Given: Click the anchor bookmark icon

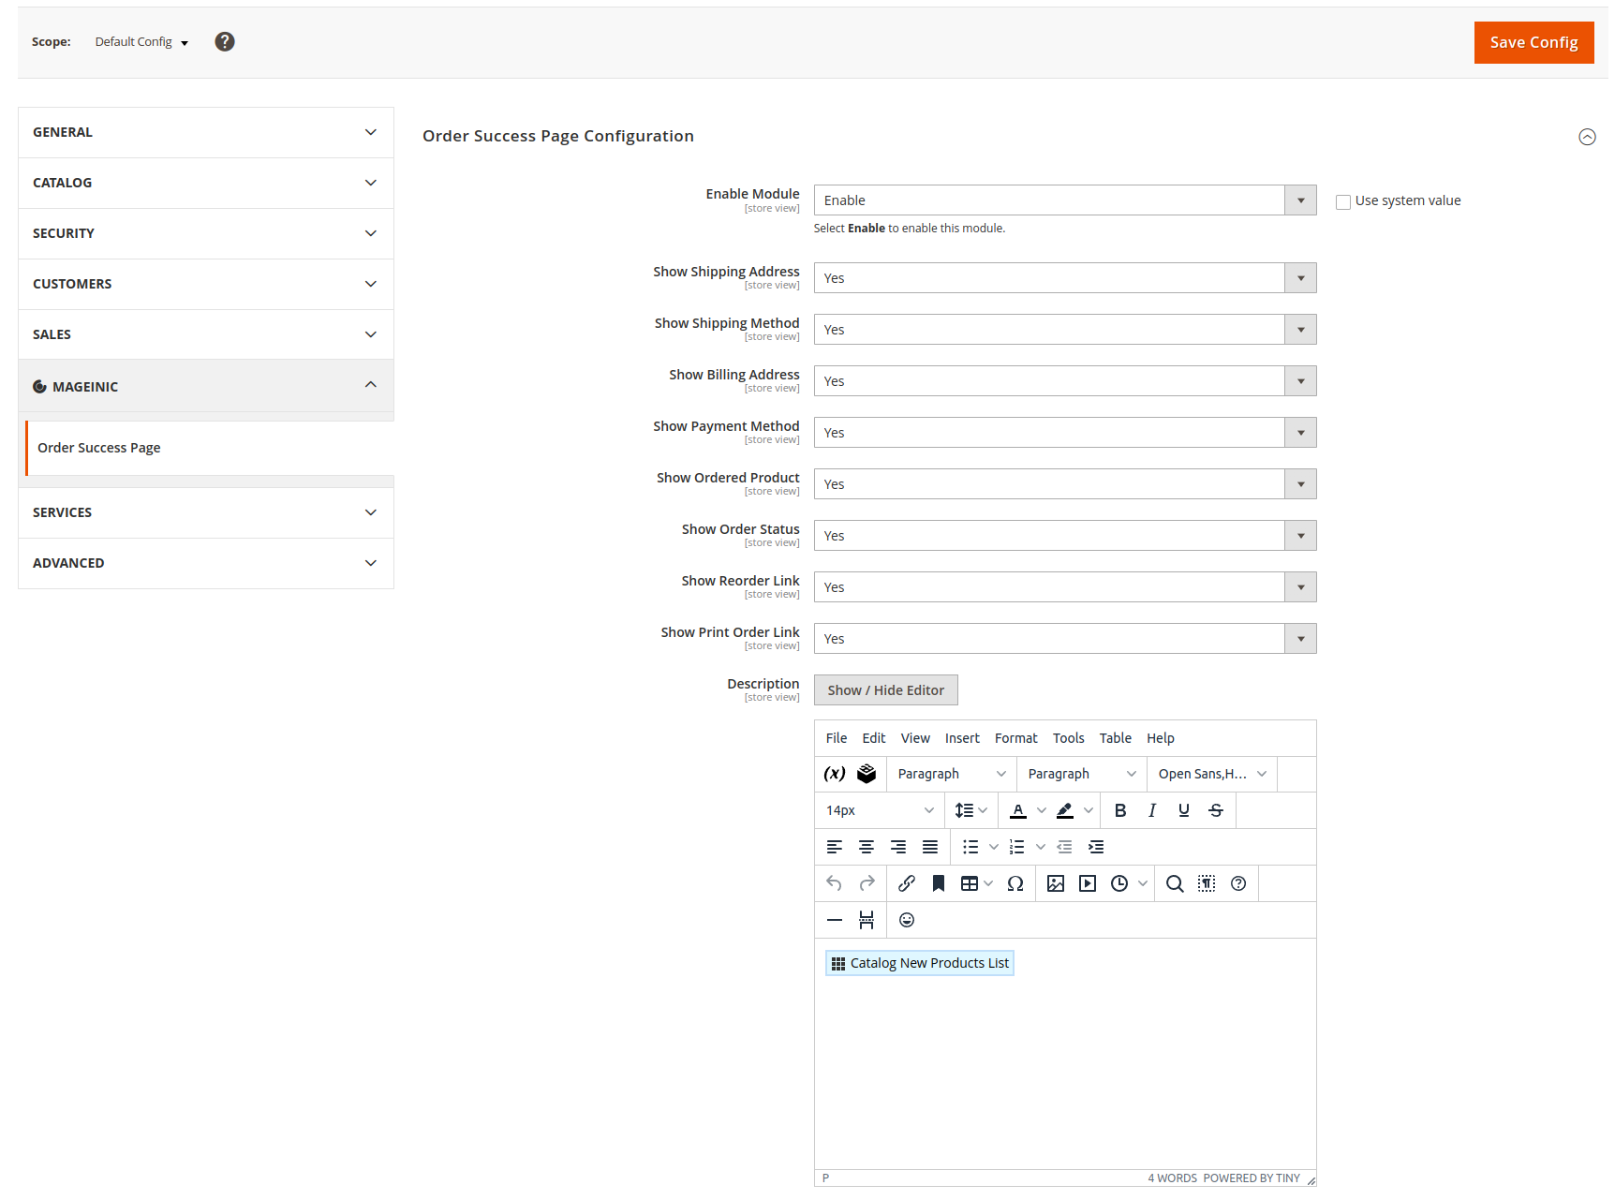Looking at the screenshot, I should [x=938, y=884].
